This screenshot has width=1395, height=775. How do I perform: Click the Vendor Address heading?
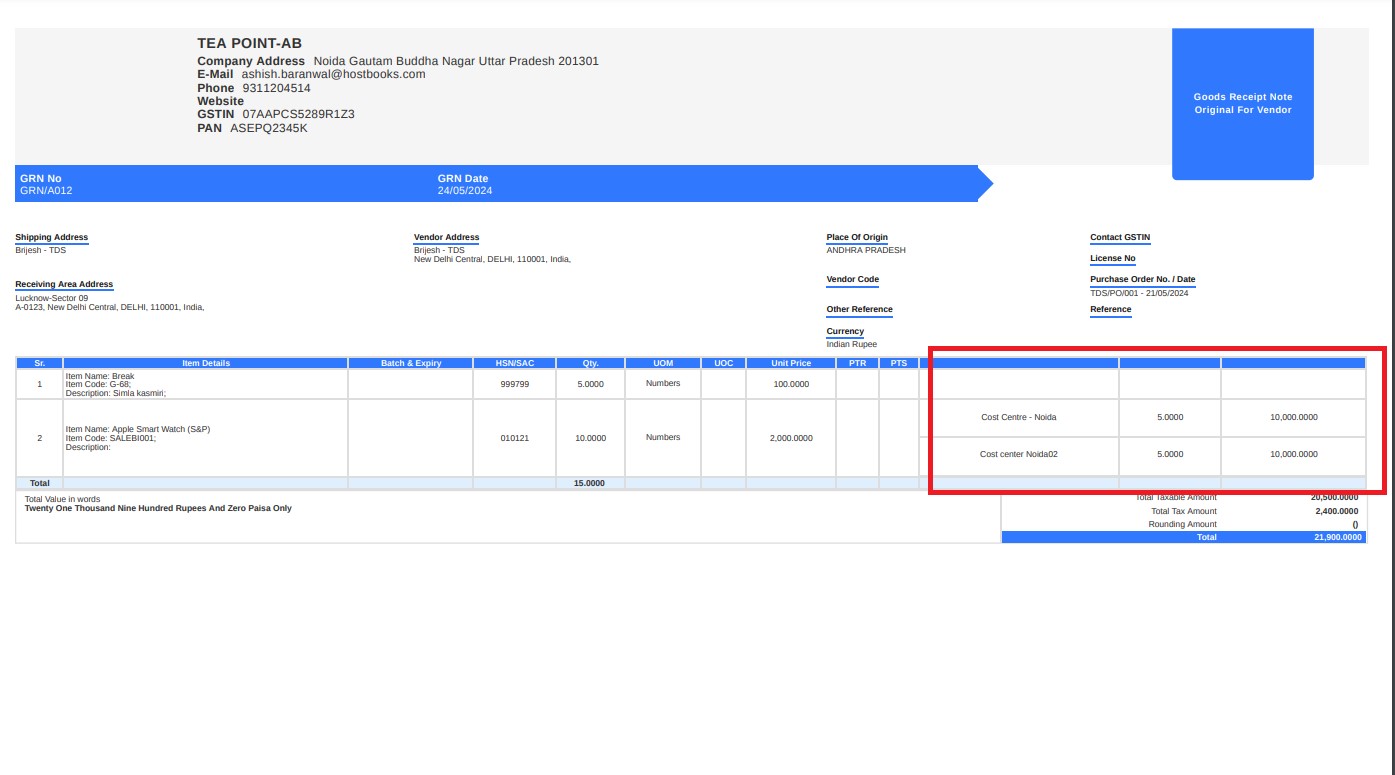(446, 237)
